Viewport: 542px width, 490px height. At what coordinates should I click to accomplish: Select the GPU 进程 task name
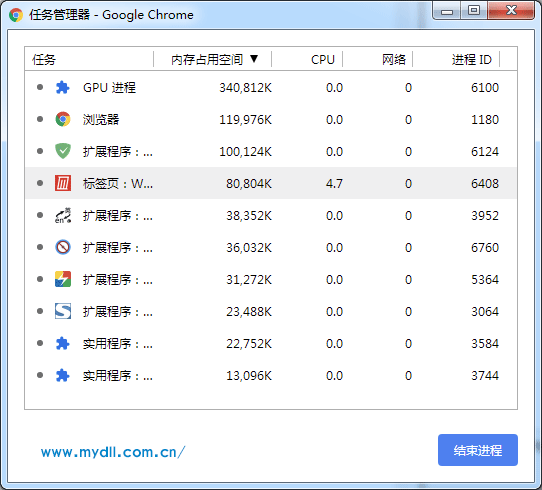pos(109,87)
